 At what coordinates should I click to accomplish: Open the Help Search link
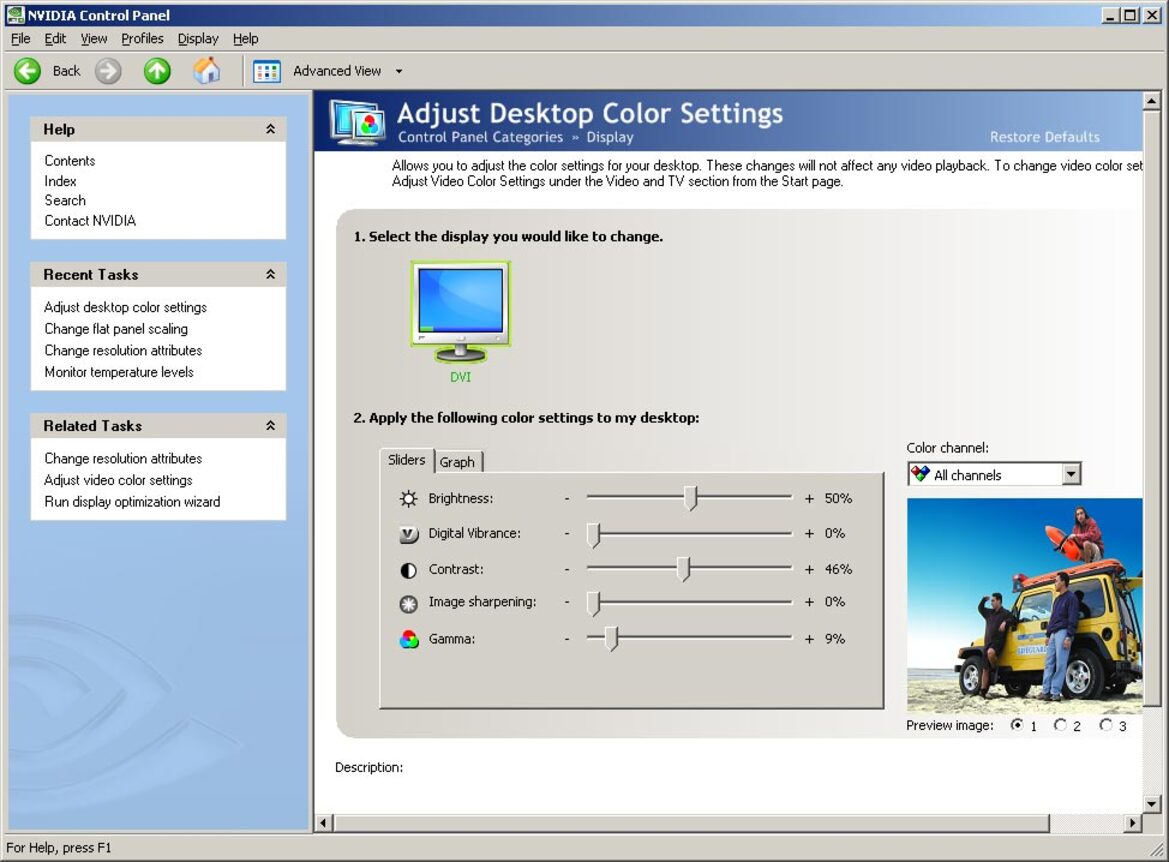point(65,200)
